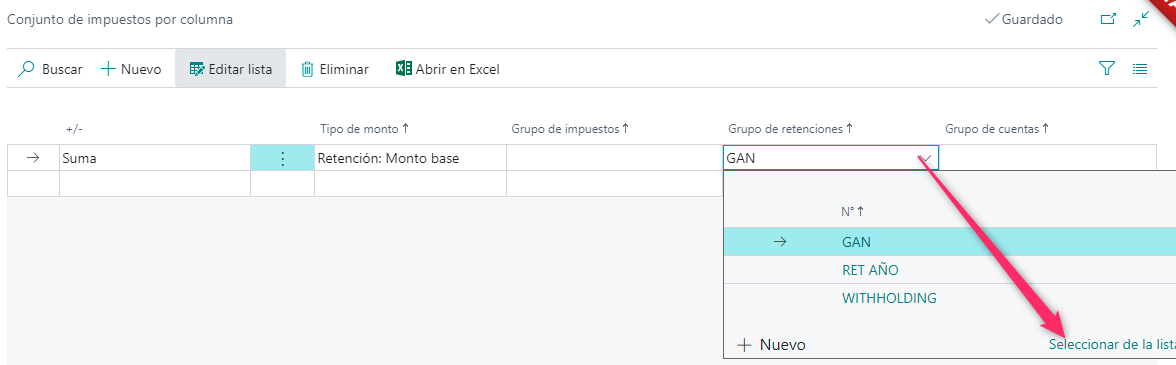The height and width of the screenshot is (365, 1176).
Task: Open the filter pane icon
Action: (x=1106, y=69)
